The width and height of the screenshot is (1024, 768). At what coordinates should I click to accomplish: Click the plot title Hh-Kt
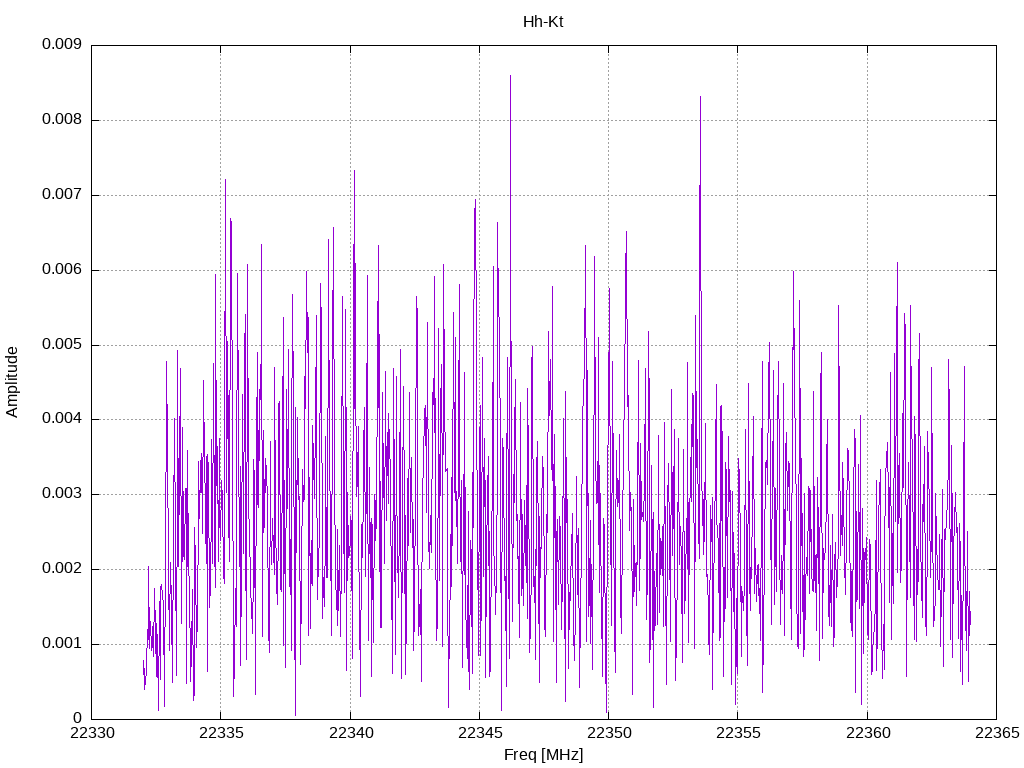coord(543,22)
